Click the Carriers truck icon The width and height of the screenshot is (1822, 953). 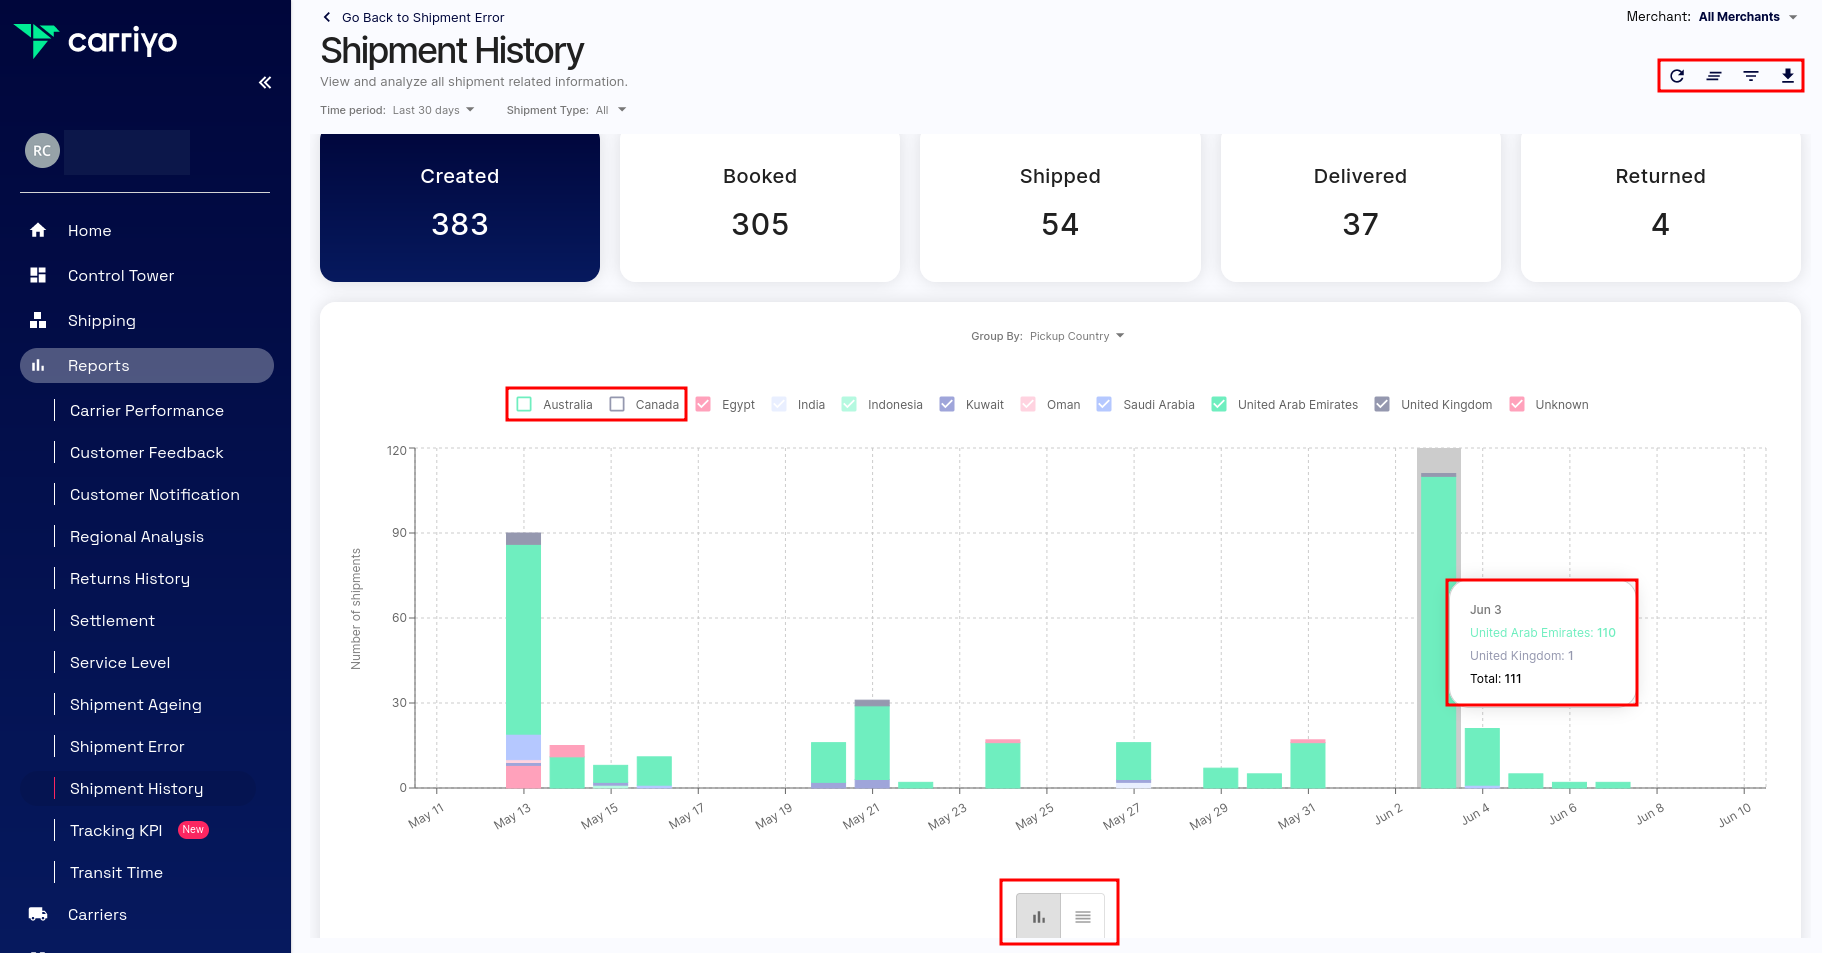point(38,914)
